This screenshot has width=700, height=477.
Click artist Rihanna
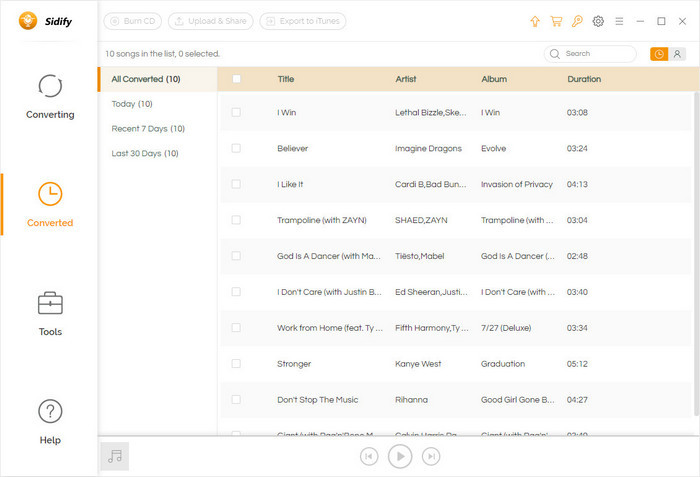[411, 399]
